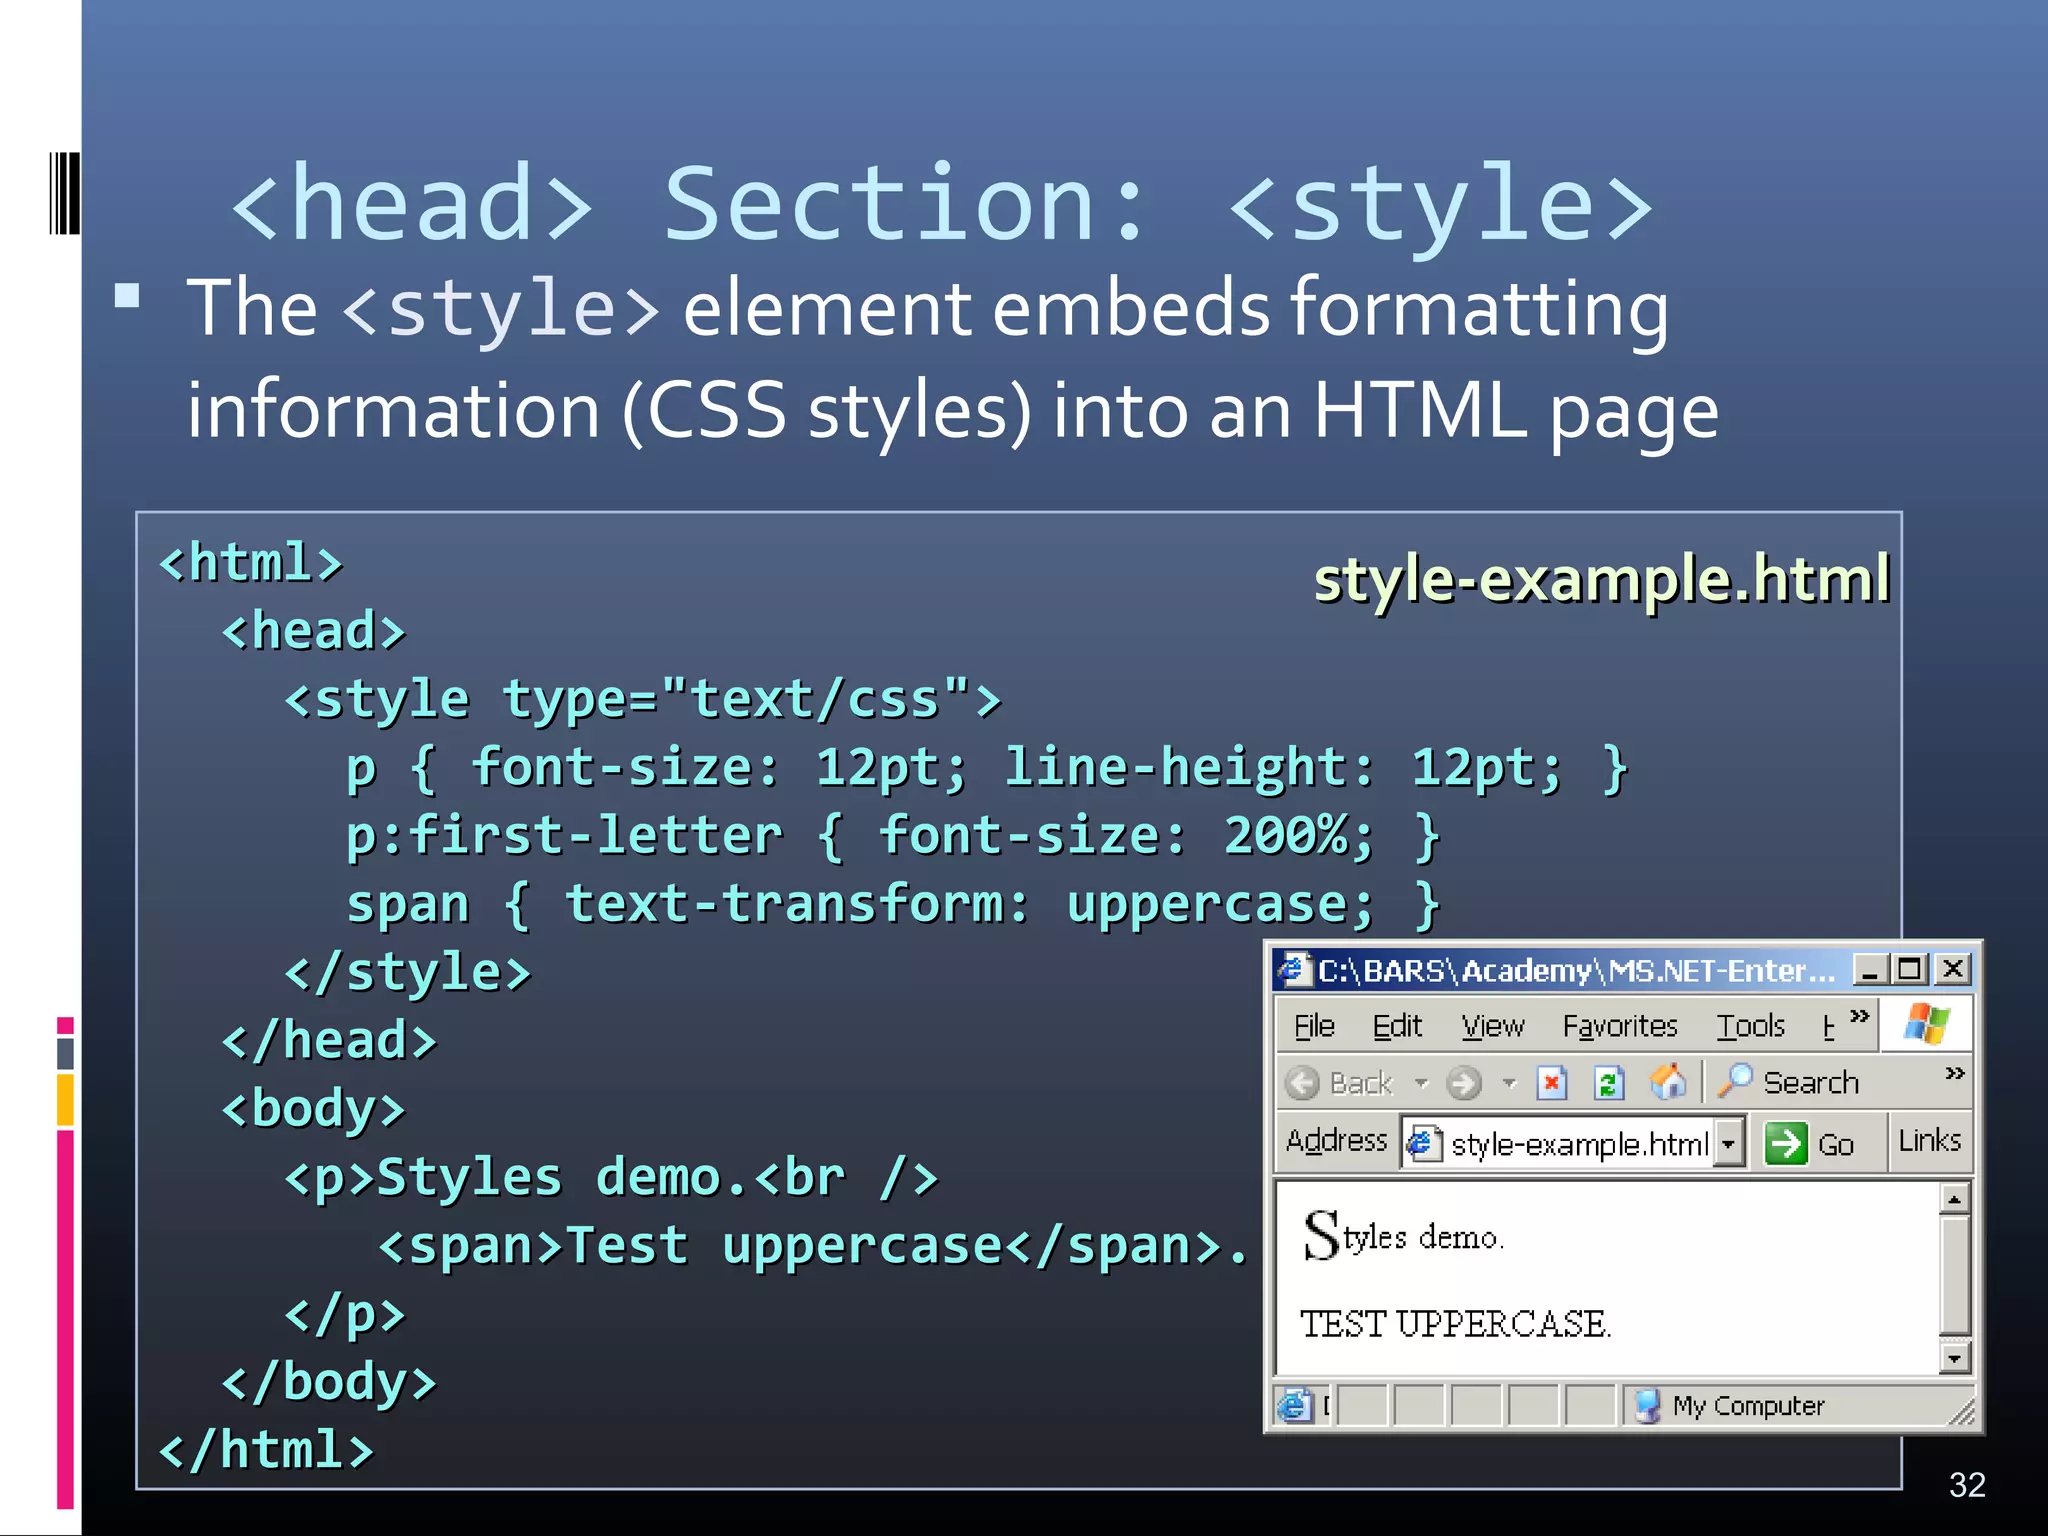Open the Favorites menu
Screen dimensions: 2048x1536
click(x=1619, y=1026)
